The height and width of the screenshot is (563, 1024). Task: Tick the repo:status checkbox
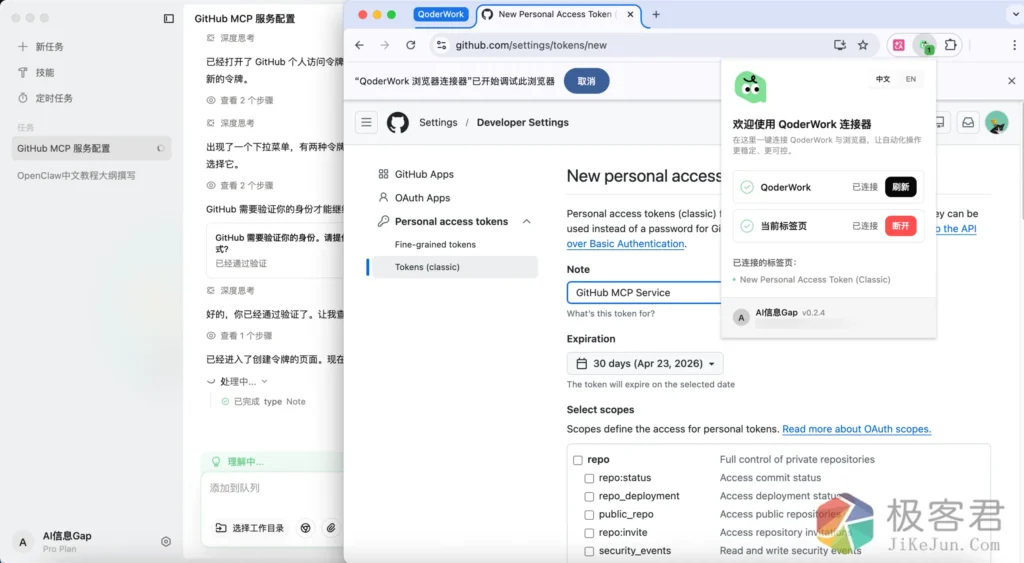(x=590, y=478)
